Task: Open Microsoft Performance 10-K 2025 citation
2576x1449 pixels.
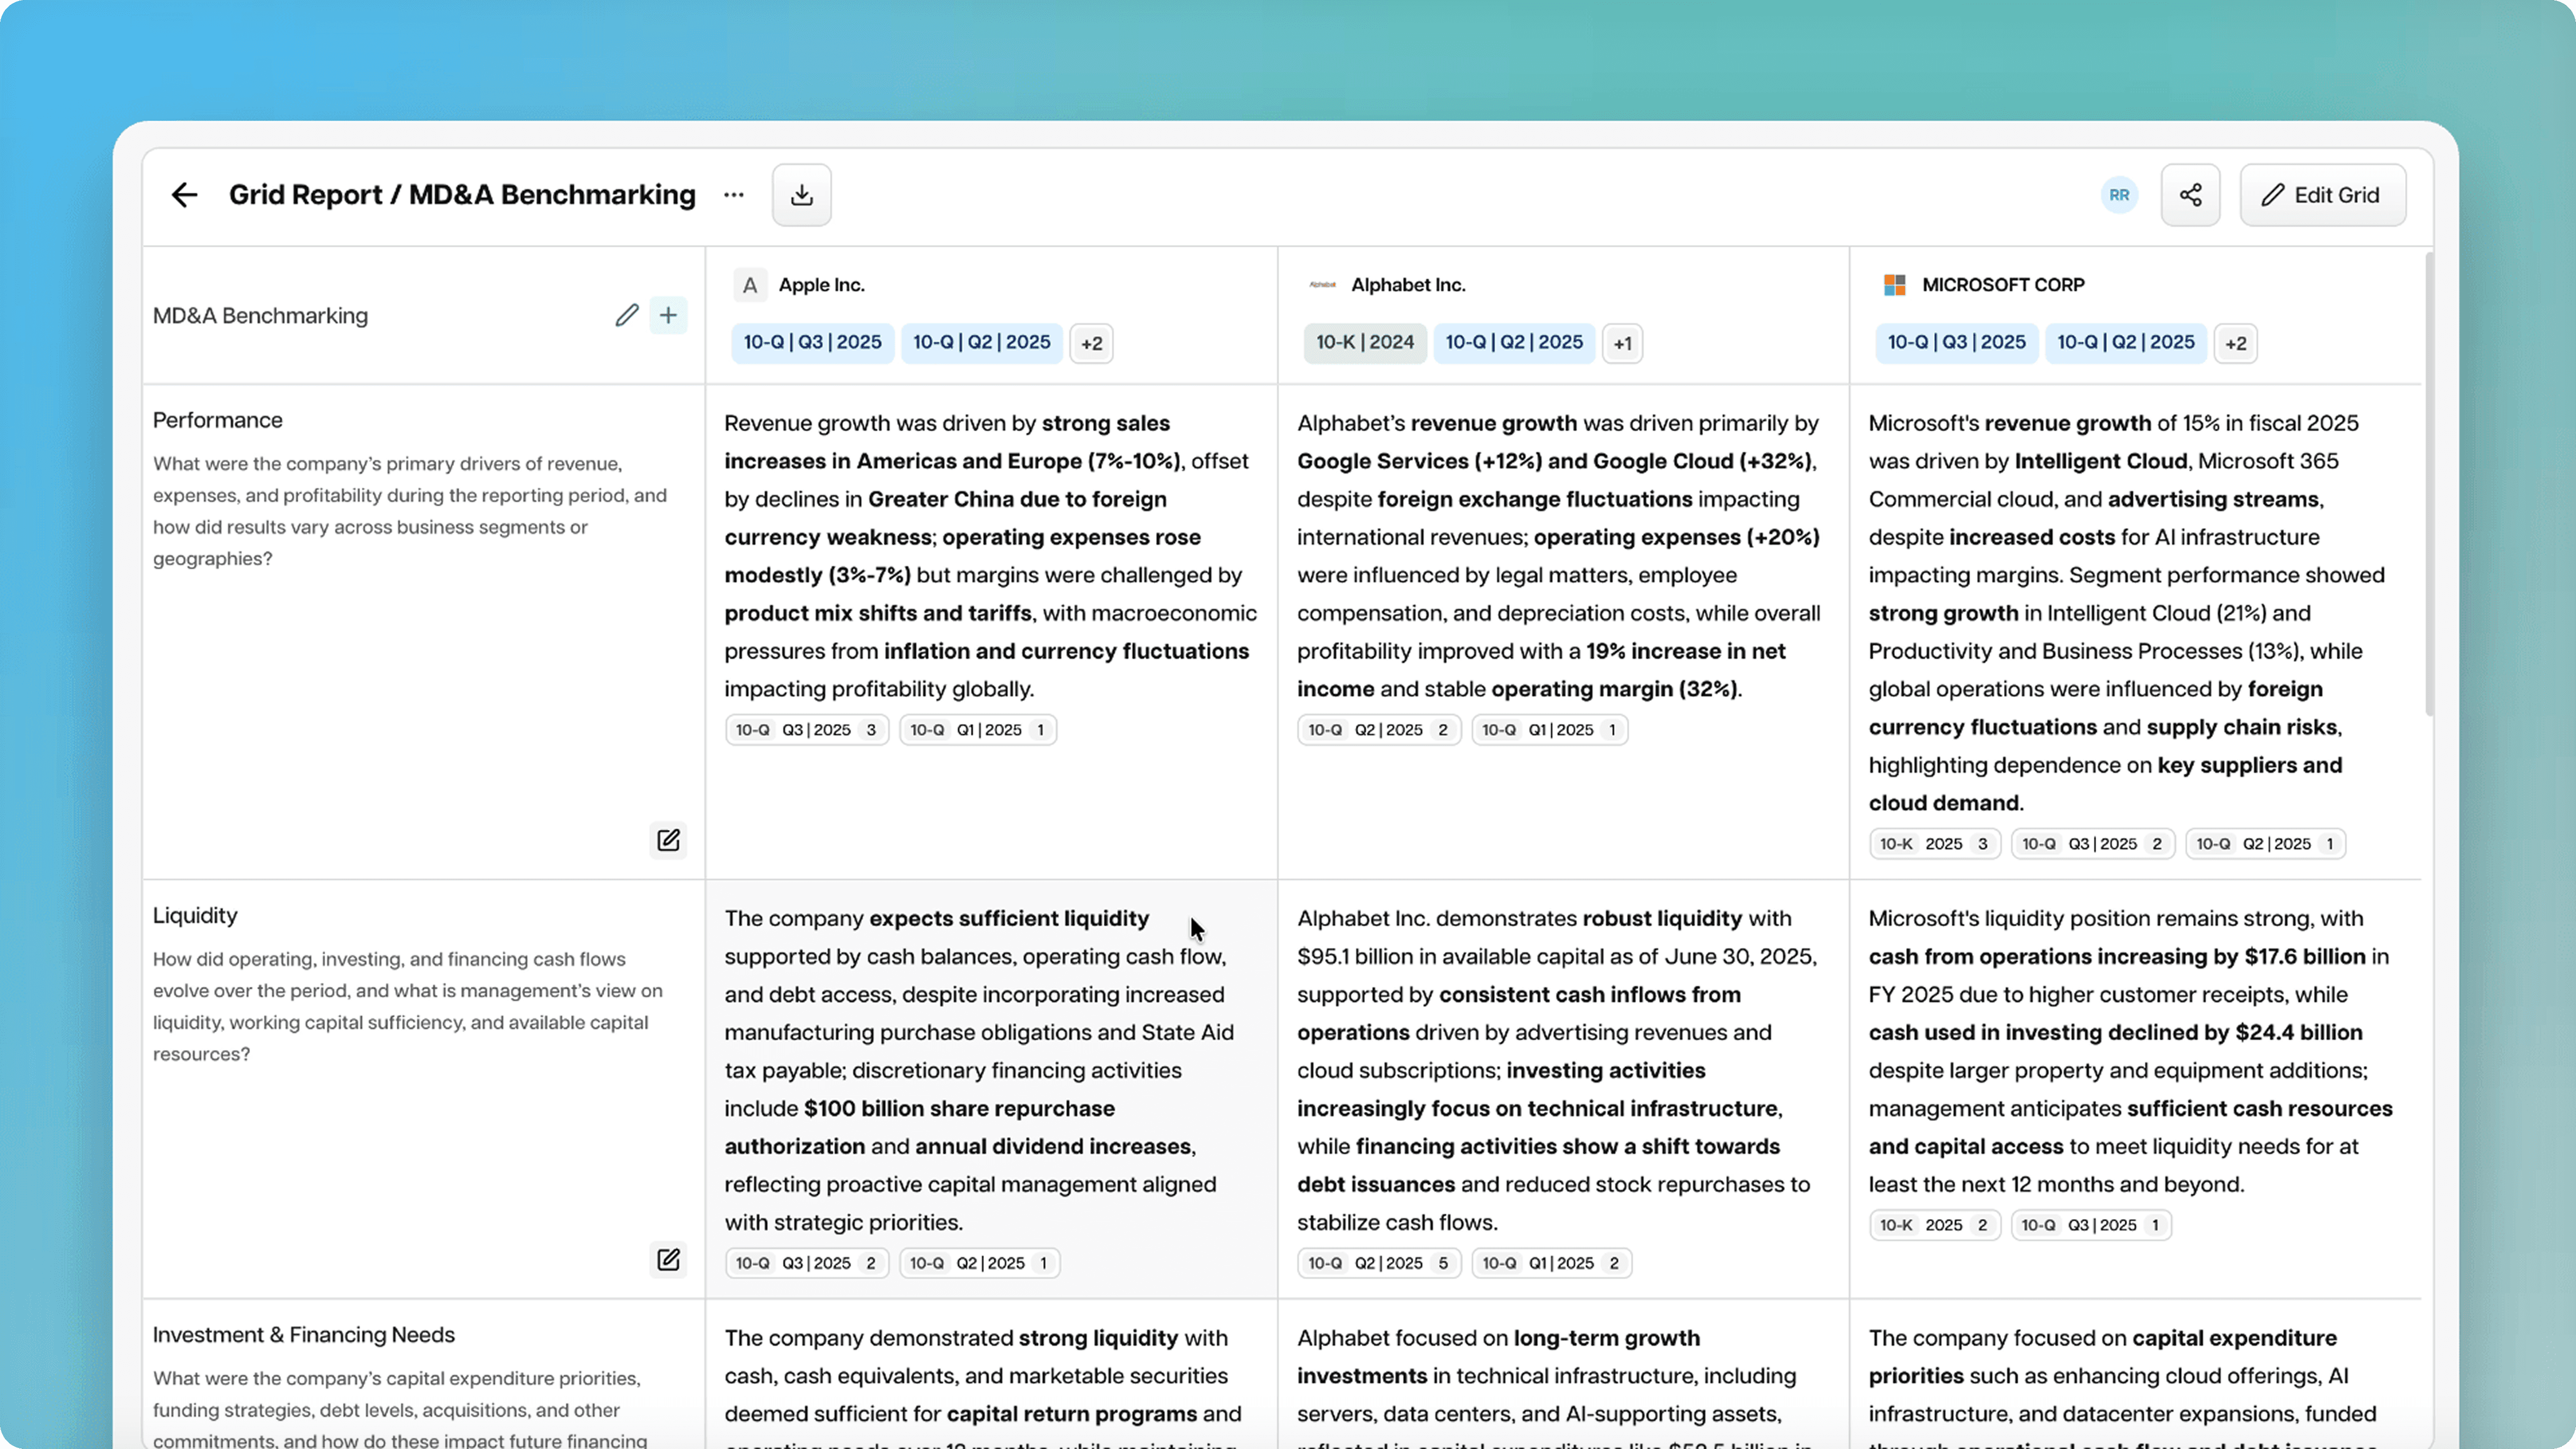Action: (x=1933, y=844)
